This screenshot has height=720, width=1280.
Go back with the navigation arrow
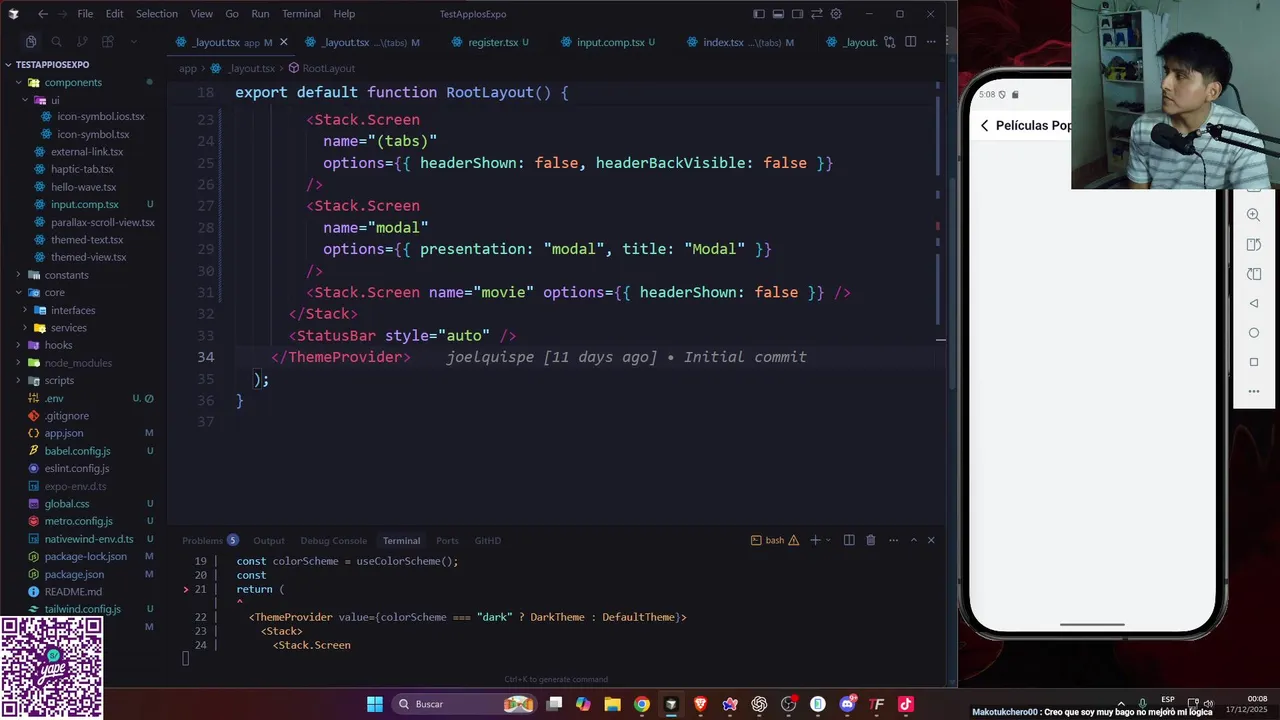tap(42, 14)
